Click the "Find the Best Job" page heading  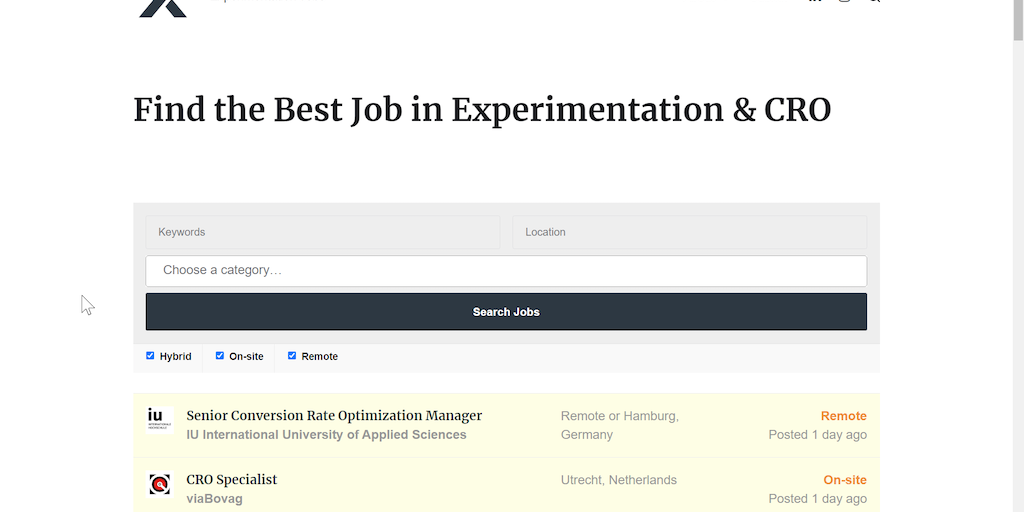482,110
